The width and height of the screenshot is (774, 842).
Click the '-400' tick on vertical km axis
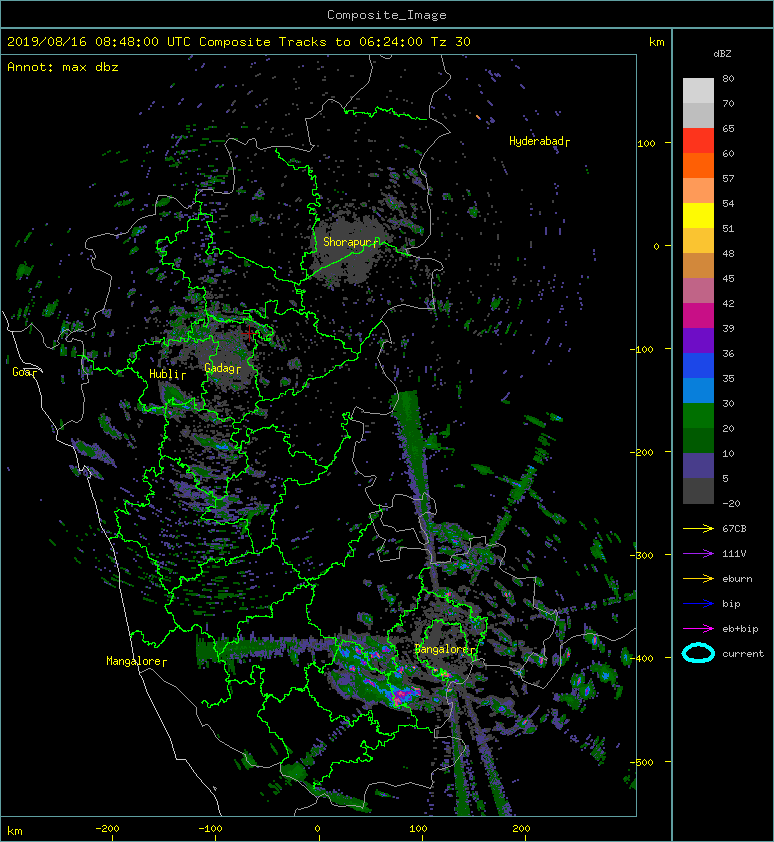click(x=642, y=658)
